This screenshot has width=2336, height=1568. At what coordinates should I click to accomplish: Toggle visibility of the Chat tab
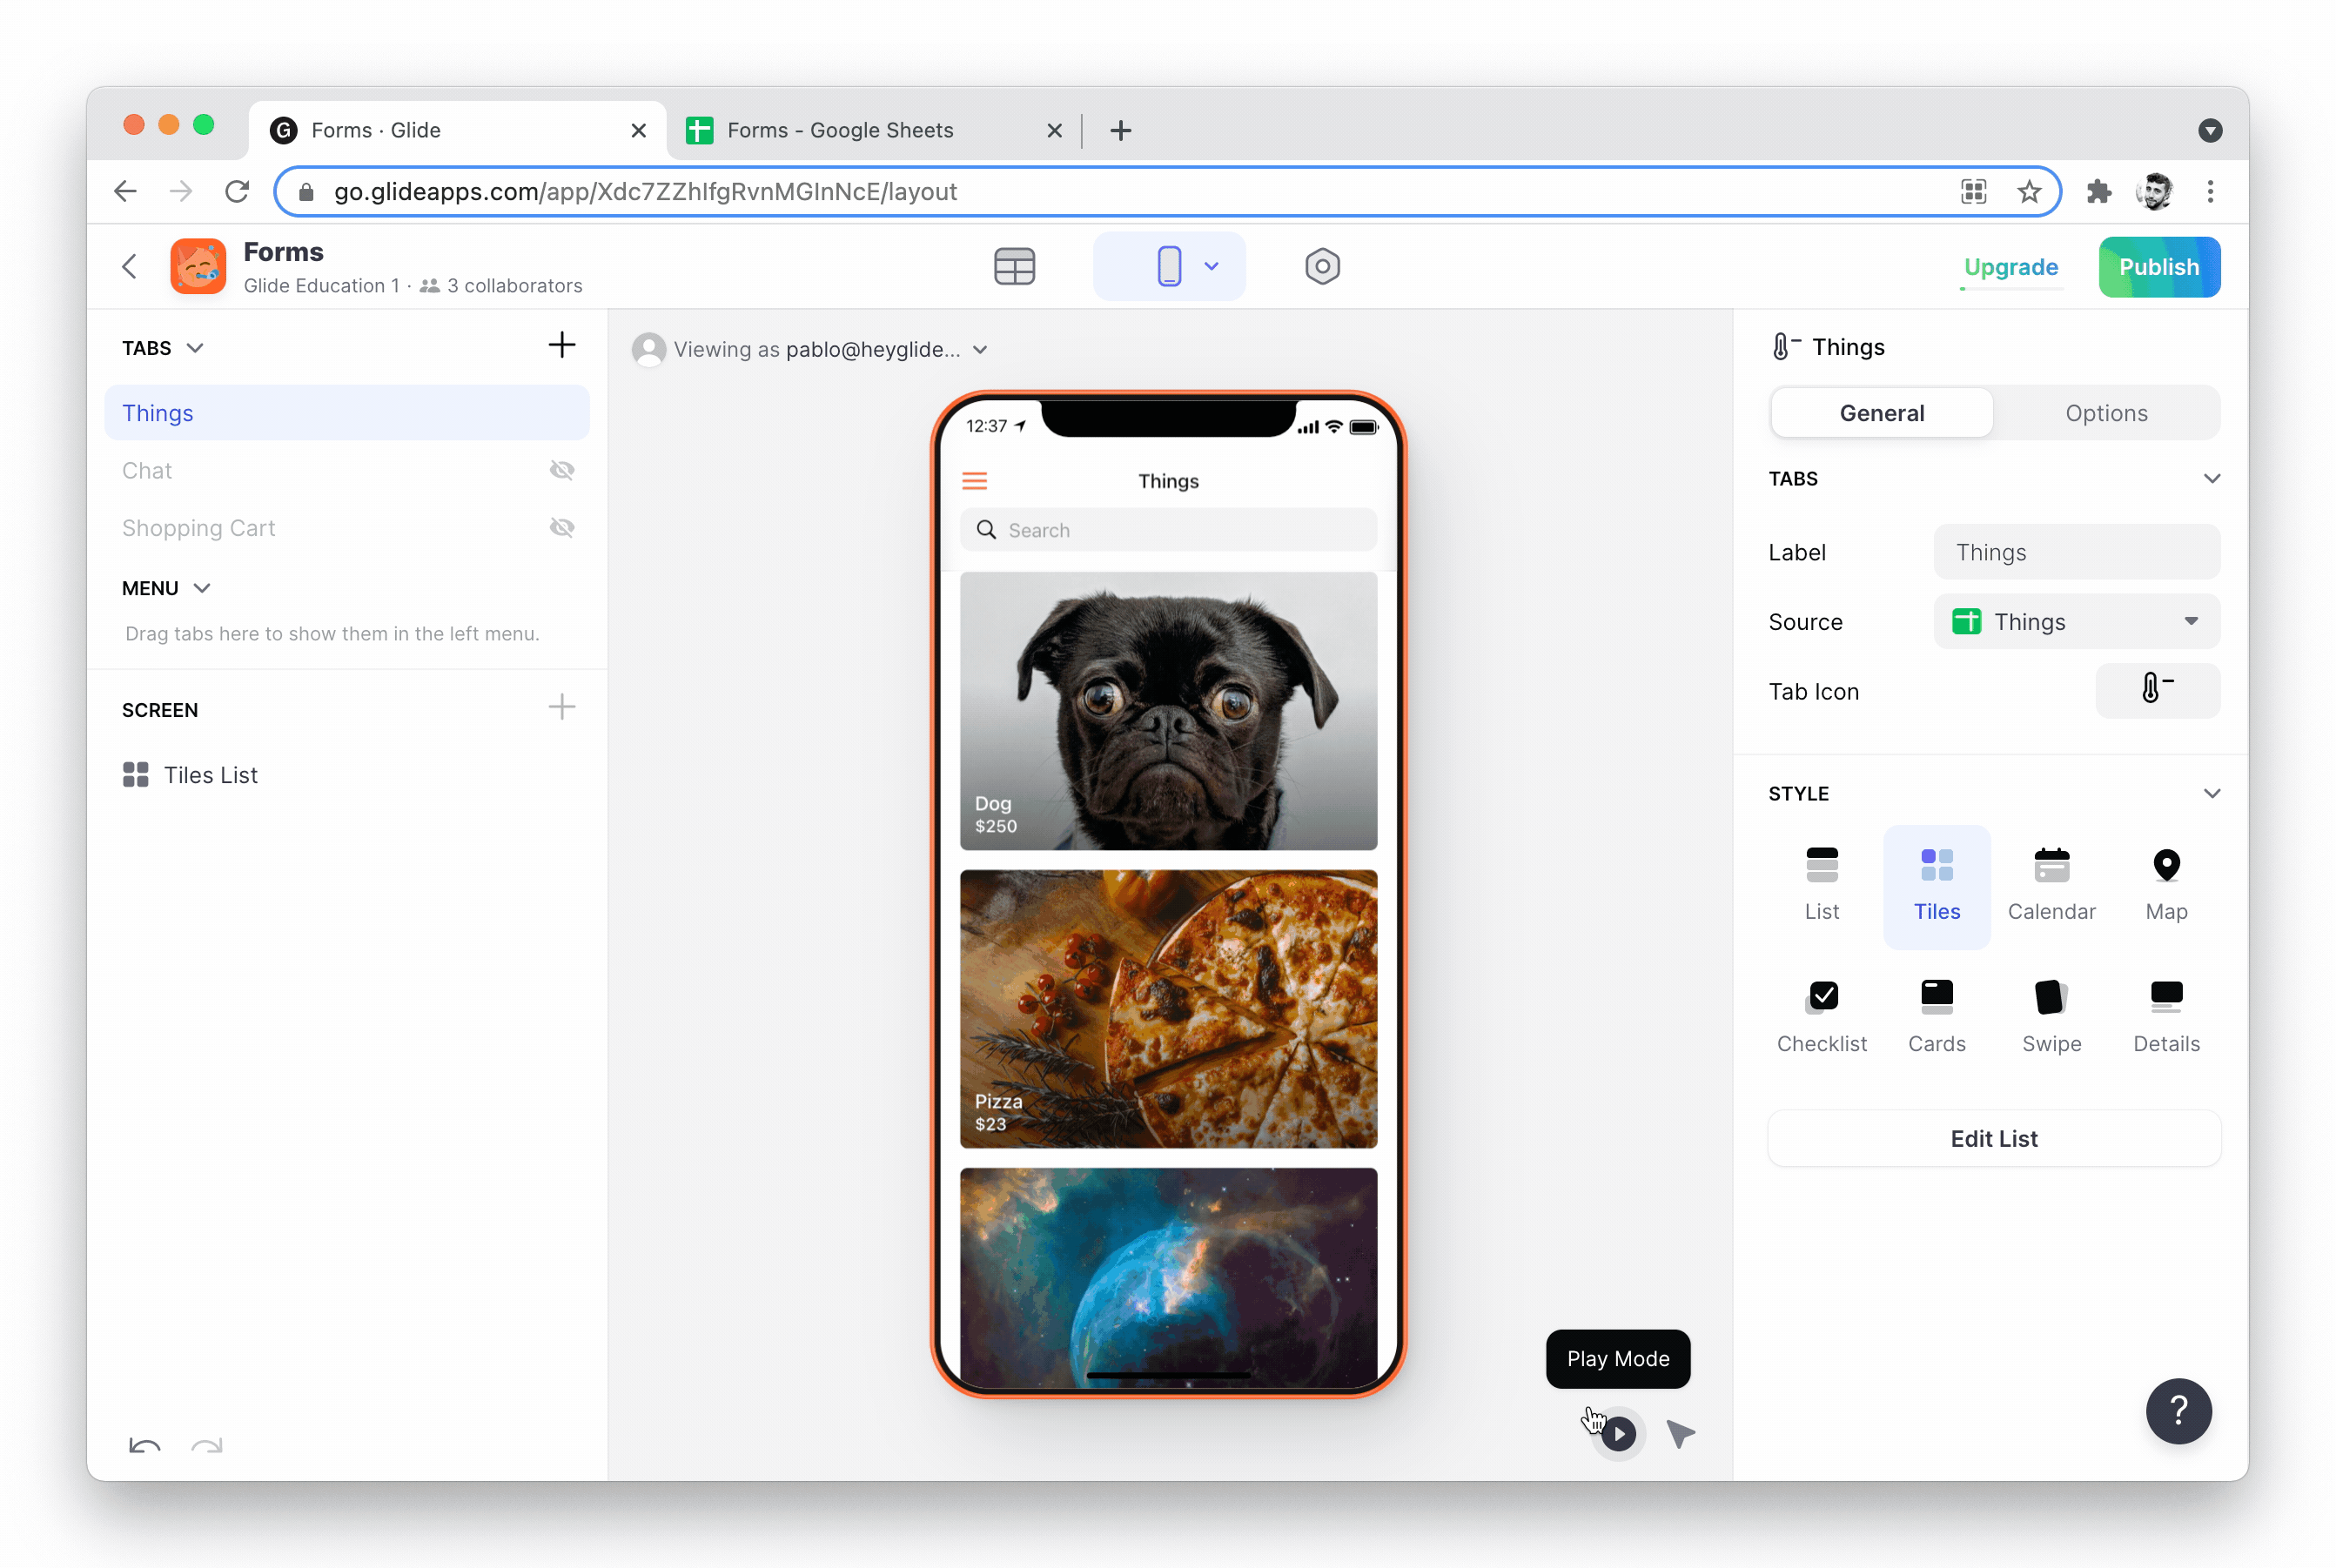click(x=562, y=470)
